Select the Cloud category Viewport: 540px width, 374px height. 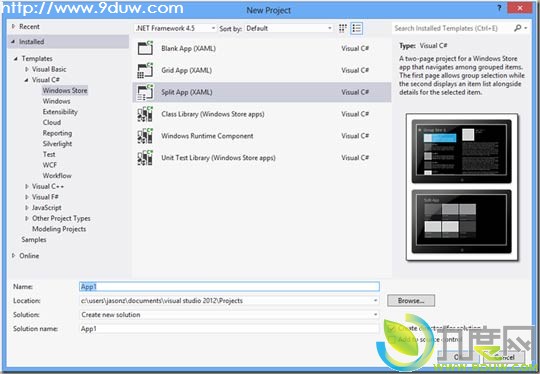52,123
